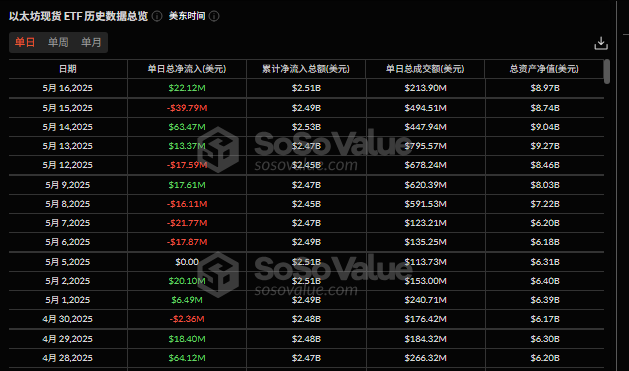Select the volume value $153.00M
629x371 pixels.
(x=425, y=281)
